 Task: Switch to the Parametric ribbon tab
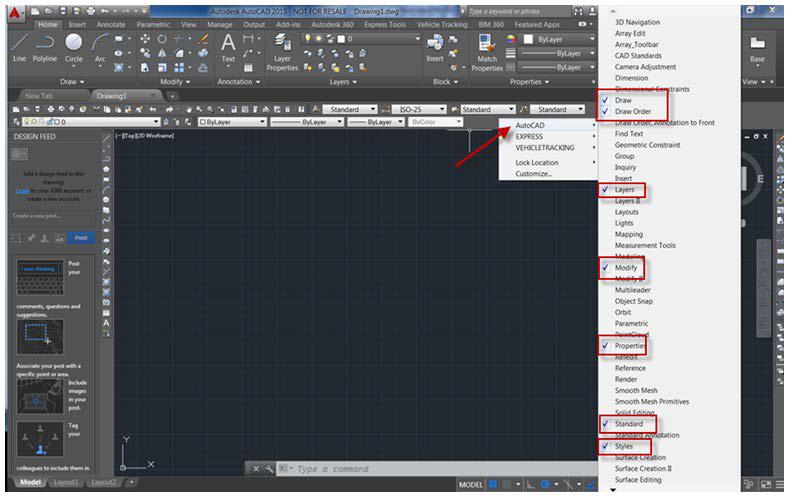click(153, 24)
